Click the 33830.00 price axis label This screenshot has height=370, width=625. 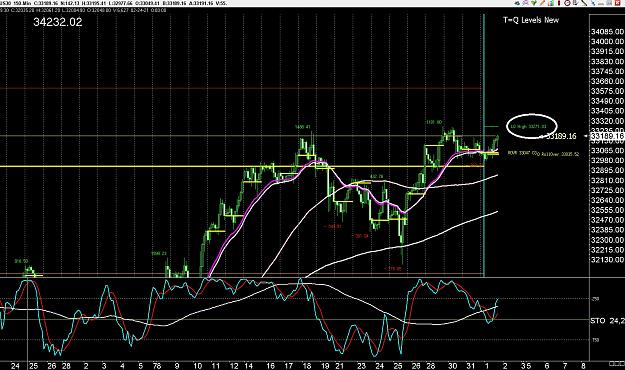point(607,61)
